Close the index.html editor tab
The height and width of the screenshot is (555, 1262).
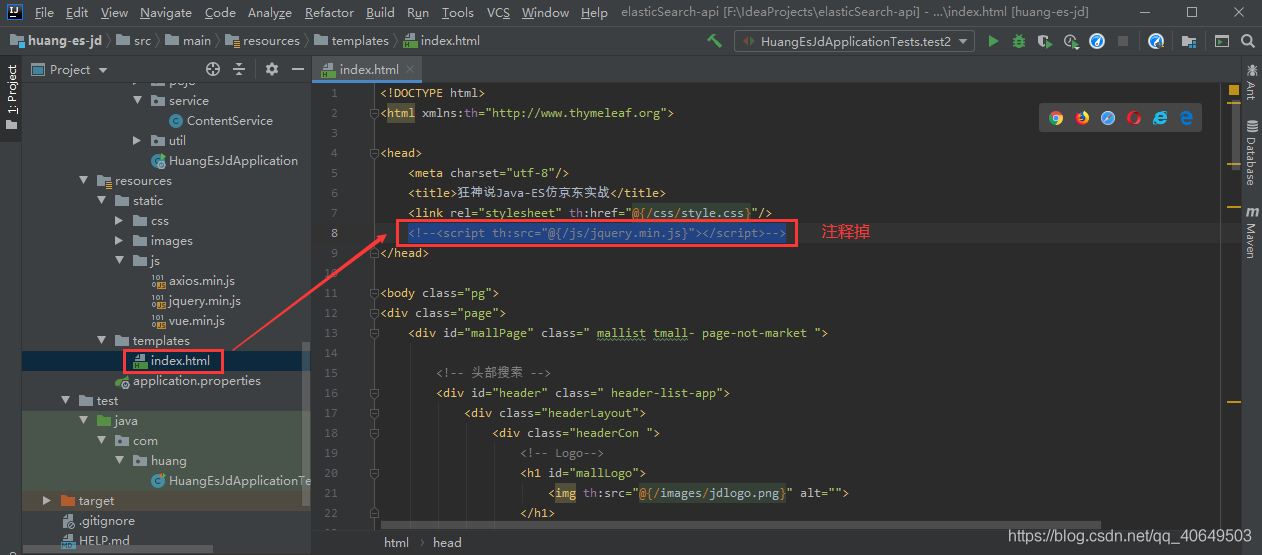click(x=409, y=70)
